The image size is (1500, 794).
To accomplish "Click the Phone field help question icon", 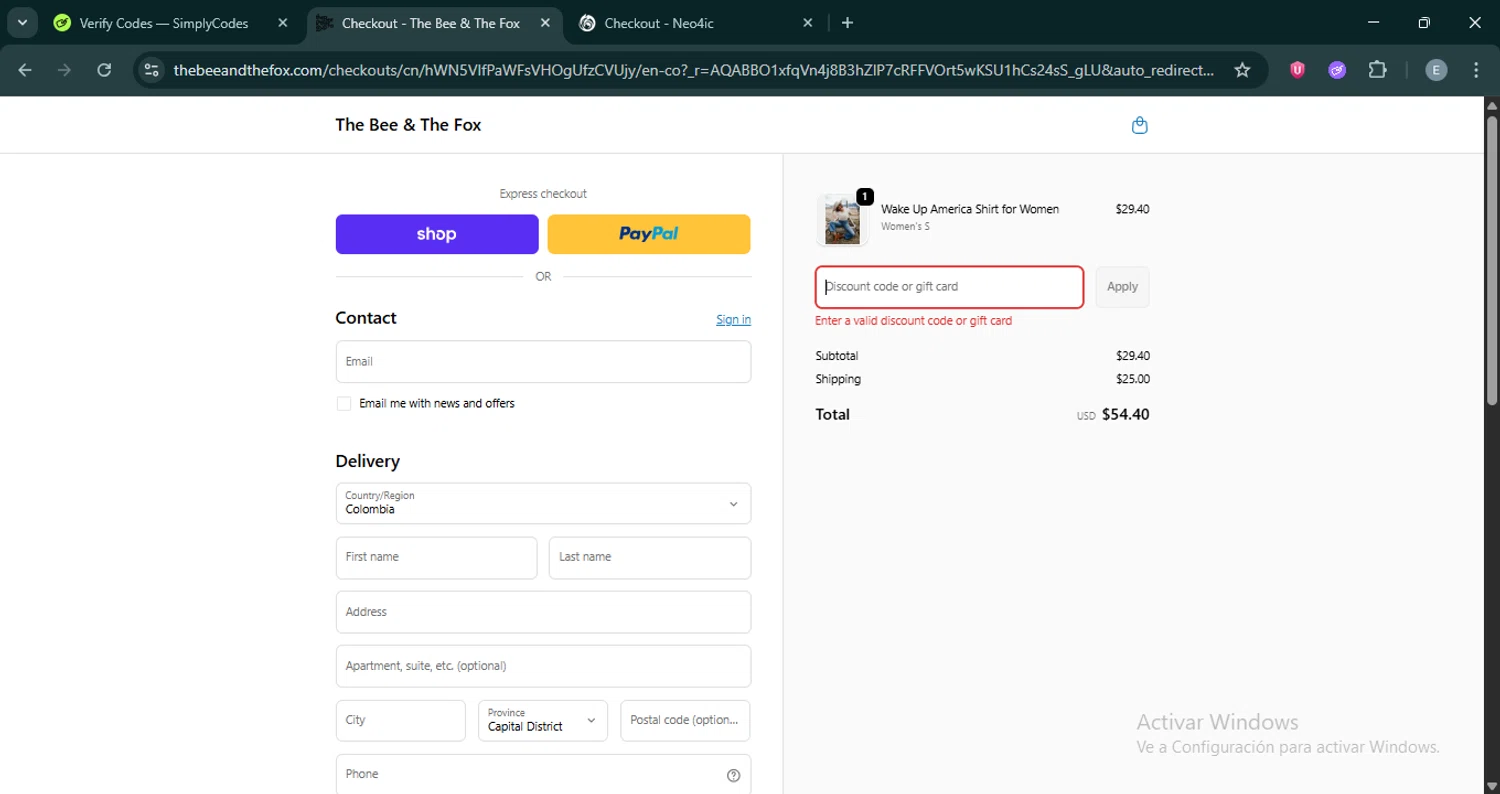I will (733, 775).
